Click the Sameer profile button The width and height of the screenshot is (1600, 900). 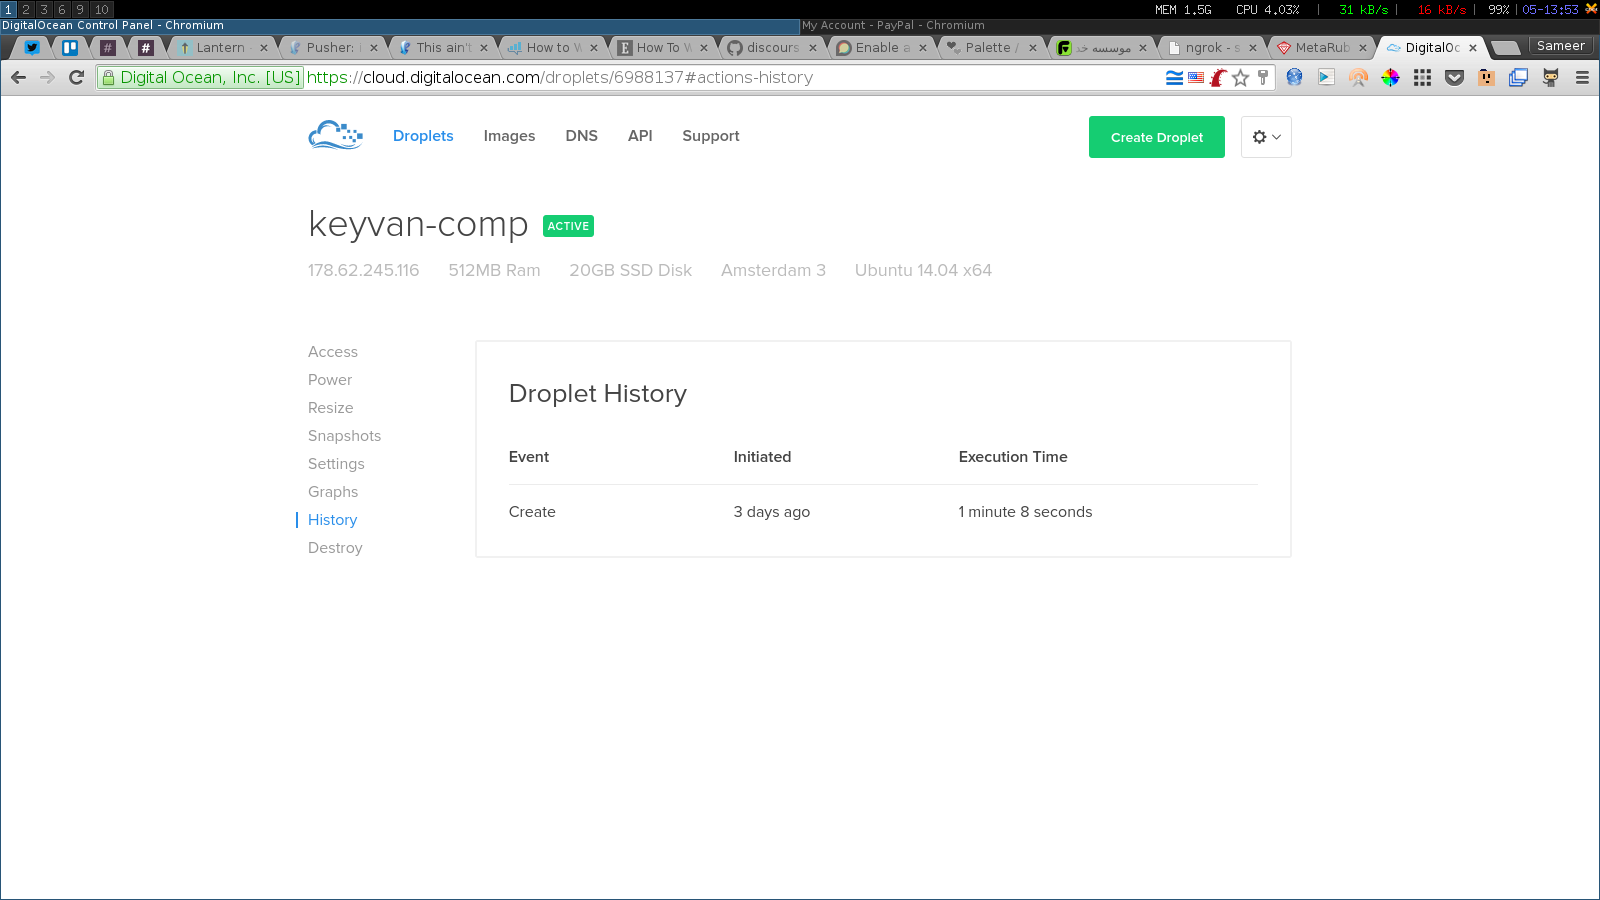pyautogui.click(x=1561, y=46)
